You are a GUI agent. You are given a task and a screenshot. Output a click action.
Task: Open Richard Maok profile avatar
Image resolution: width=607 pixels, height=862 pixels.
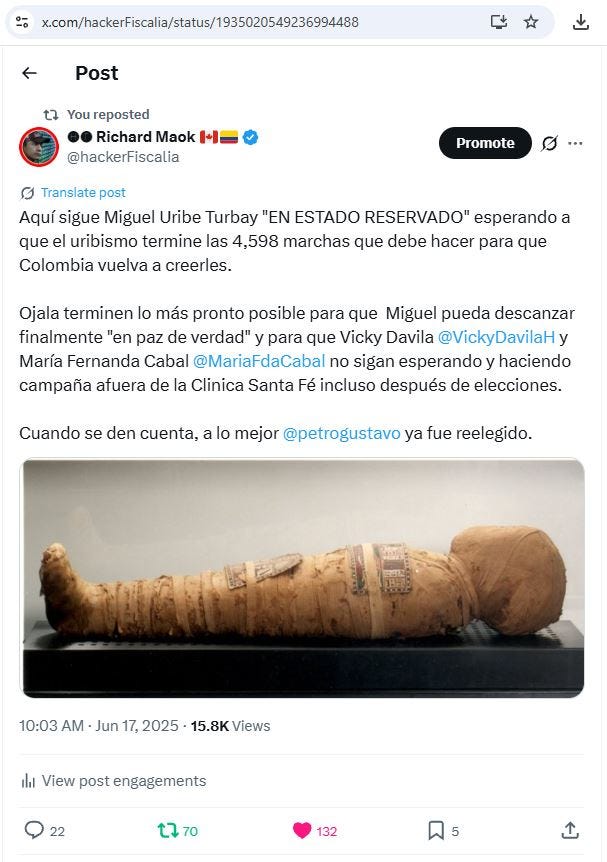tap(39, 147)
